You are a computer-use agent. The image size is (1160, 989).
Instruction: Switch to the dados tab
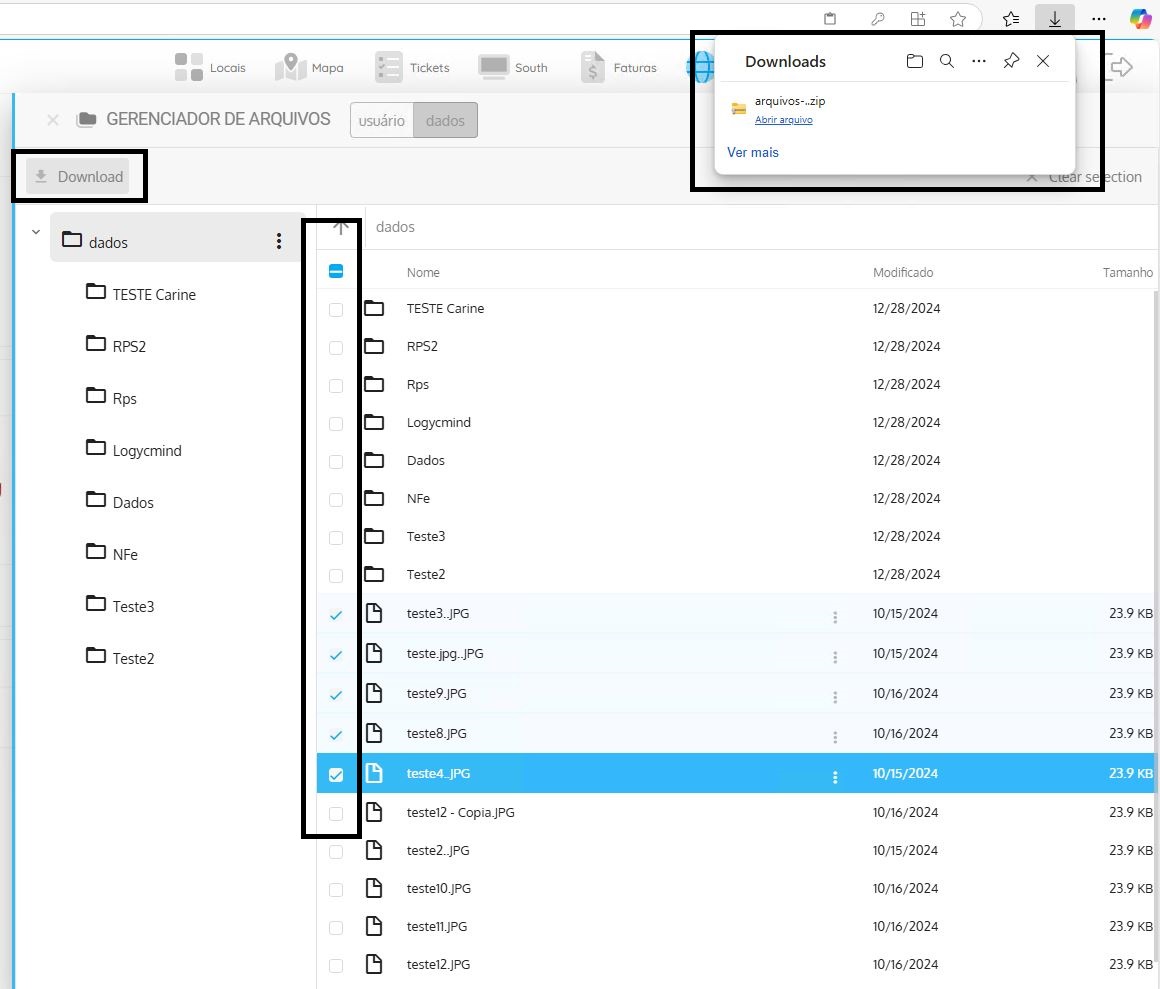tap(445, 120)
